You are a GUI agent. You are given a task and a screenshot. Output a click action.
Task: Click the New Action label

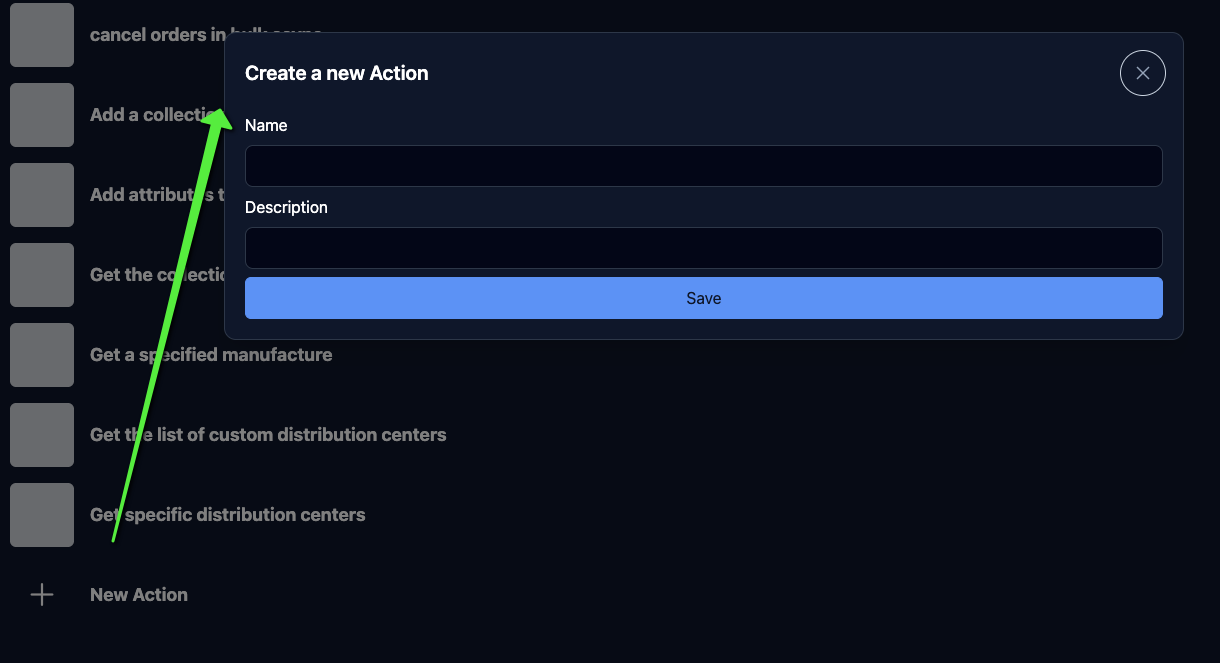(x=139, y=594)
